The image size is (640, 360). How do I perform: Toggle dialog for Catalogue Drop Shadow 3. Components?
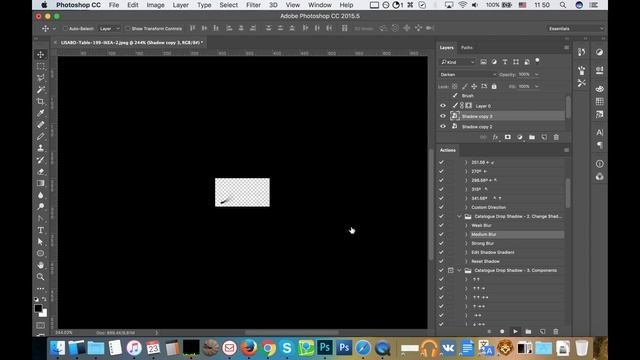451,270
